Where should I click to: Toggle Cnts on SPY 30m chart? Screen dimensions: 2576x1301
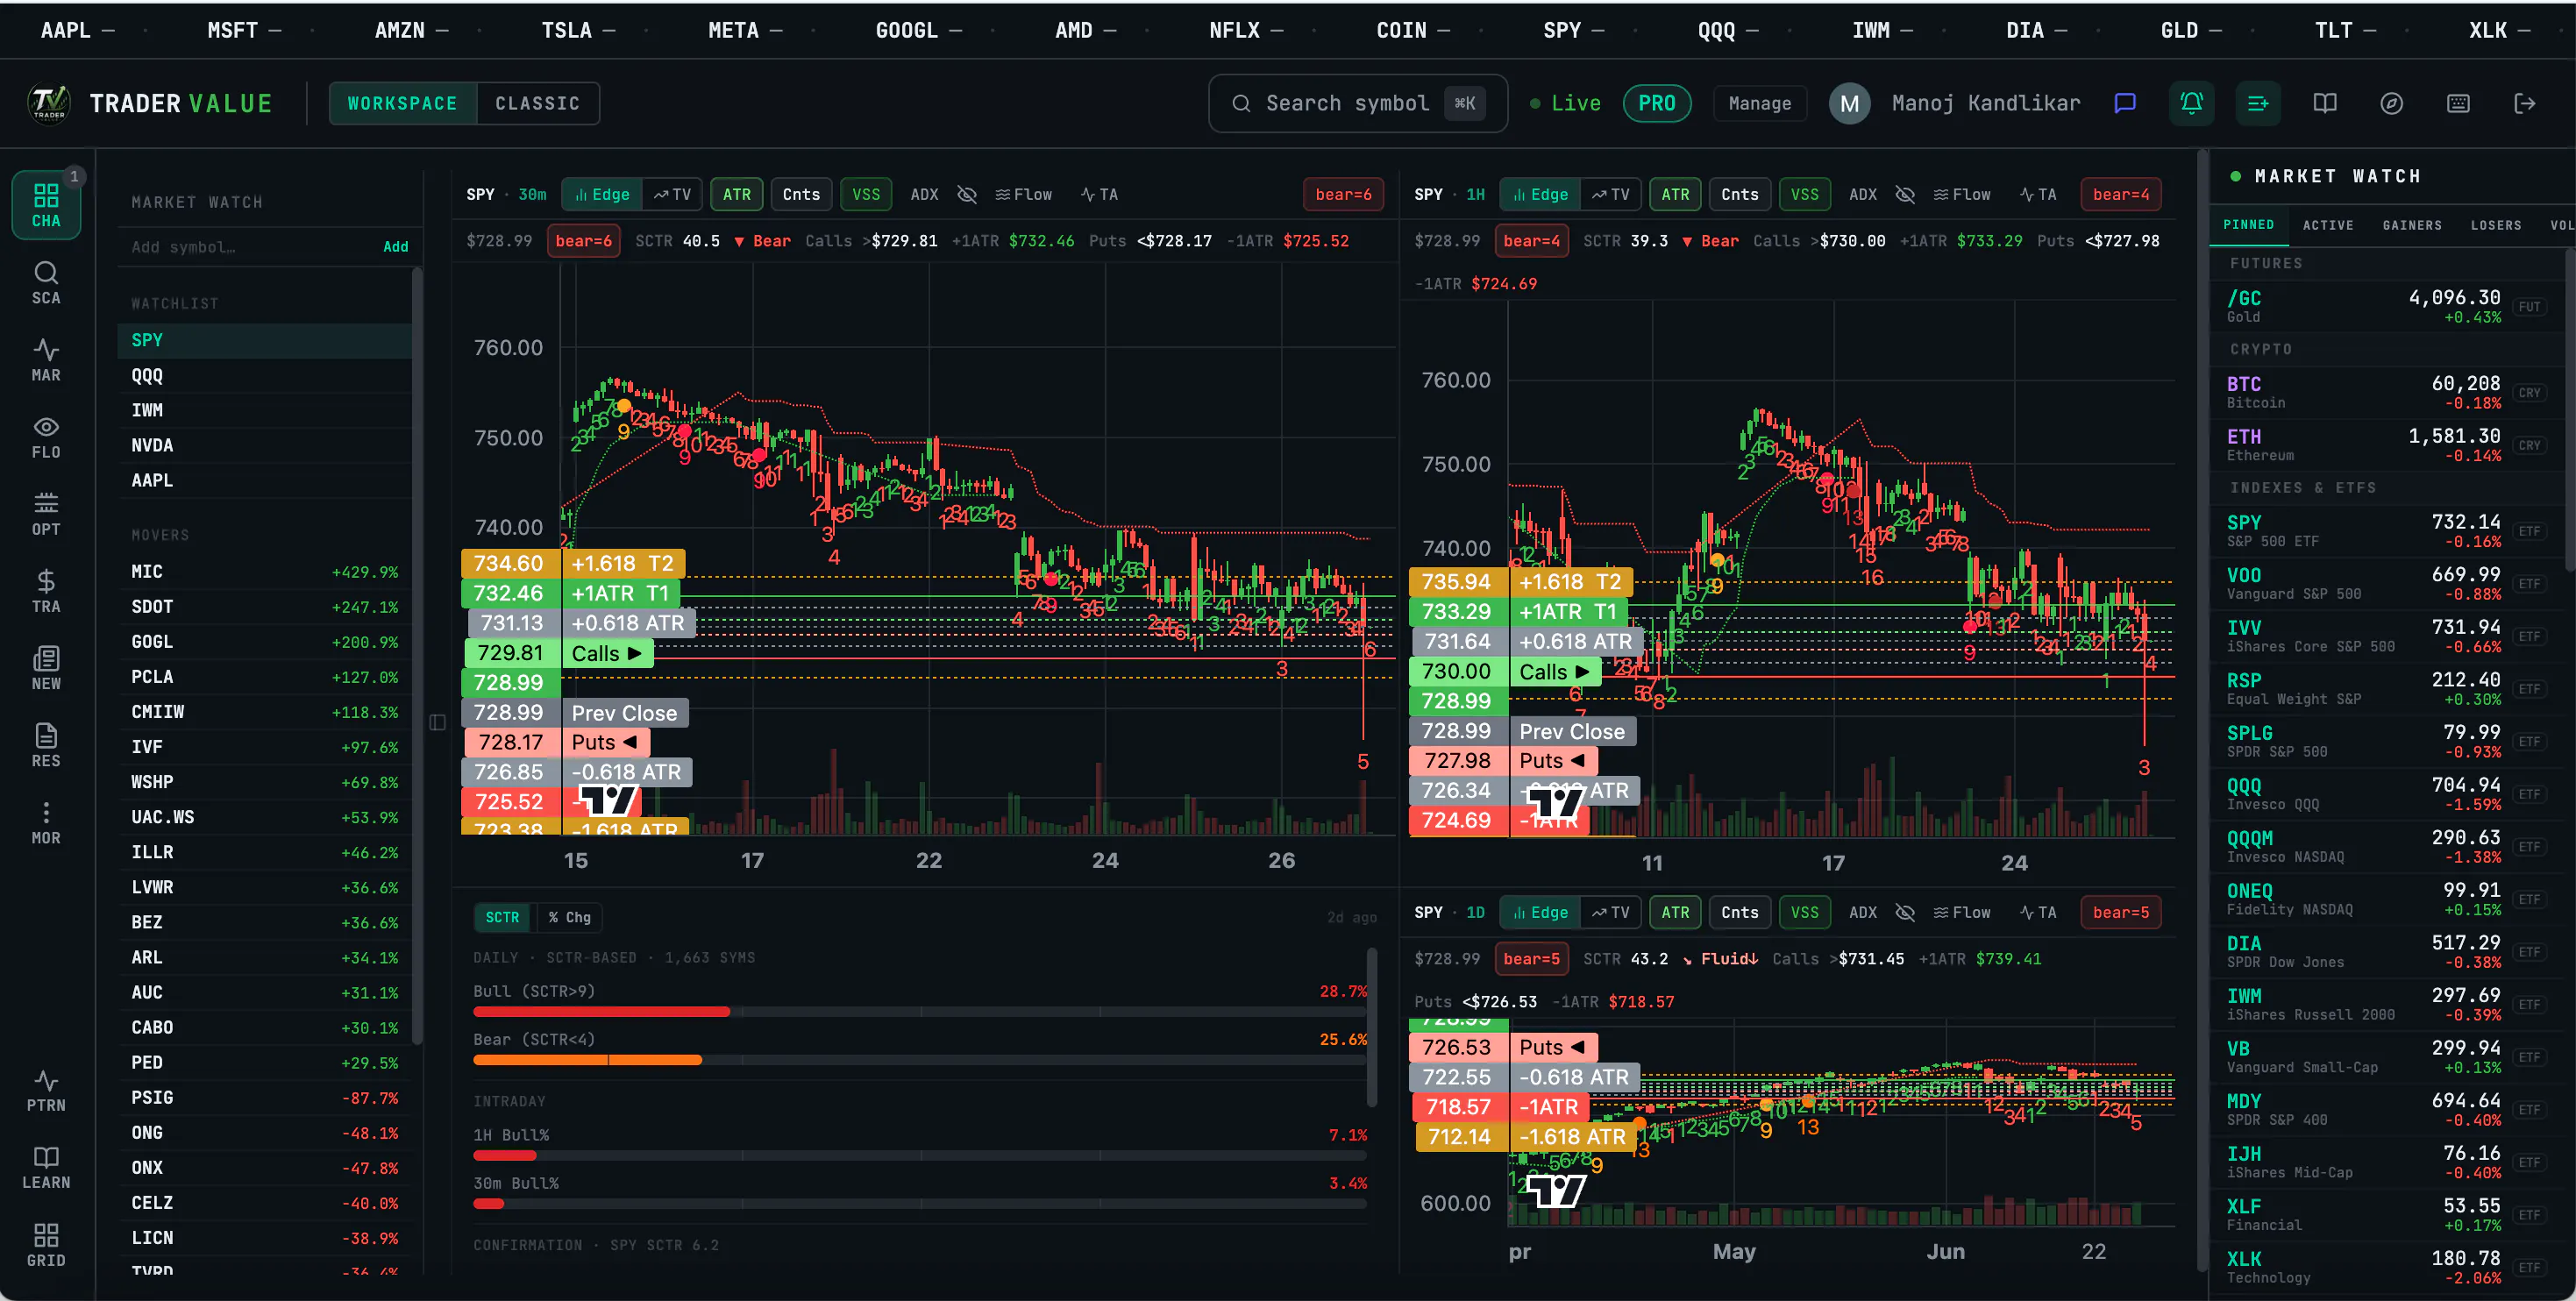coord(801,194)
